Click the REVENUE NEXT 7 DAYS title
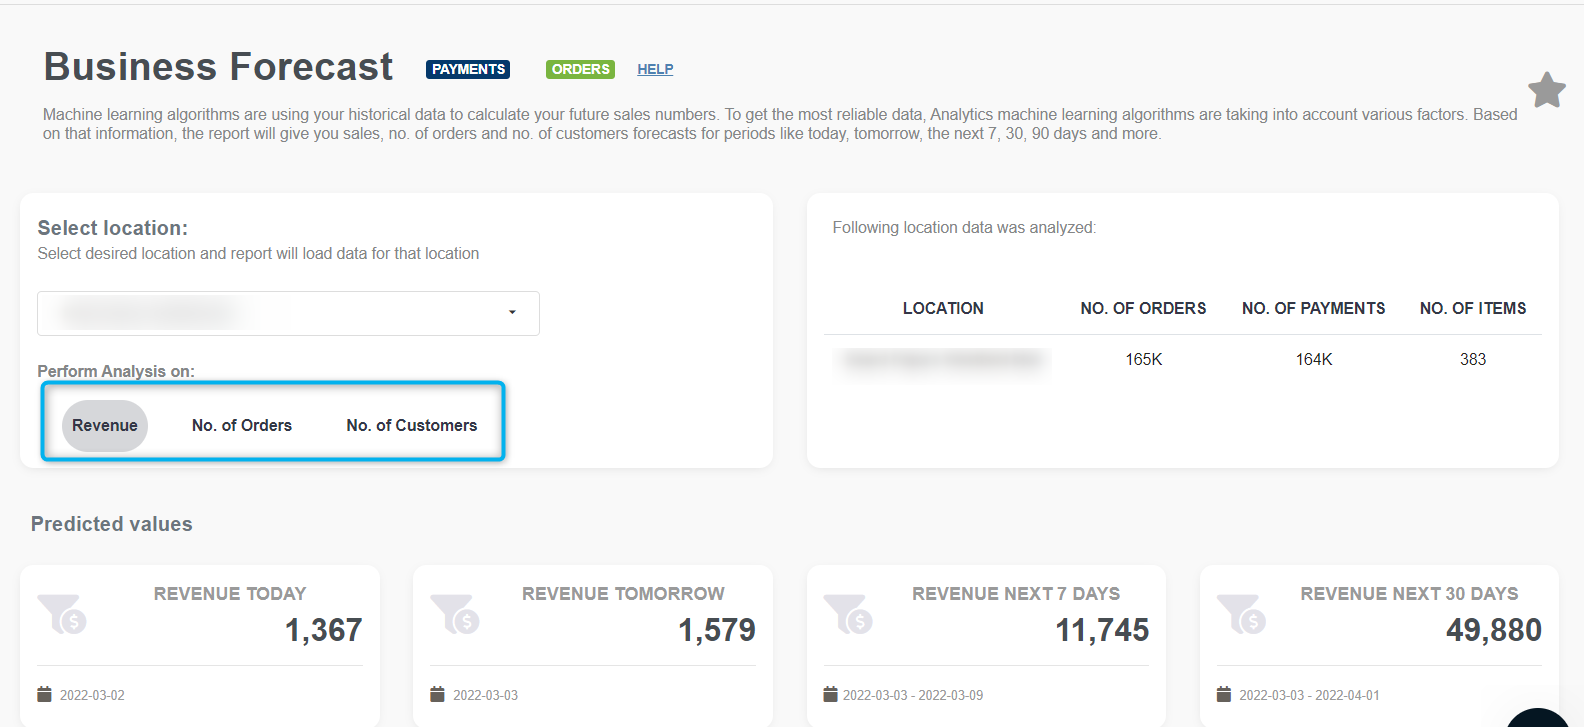Screen dimensions: 1584x727 1016,594
